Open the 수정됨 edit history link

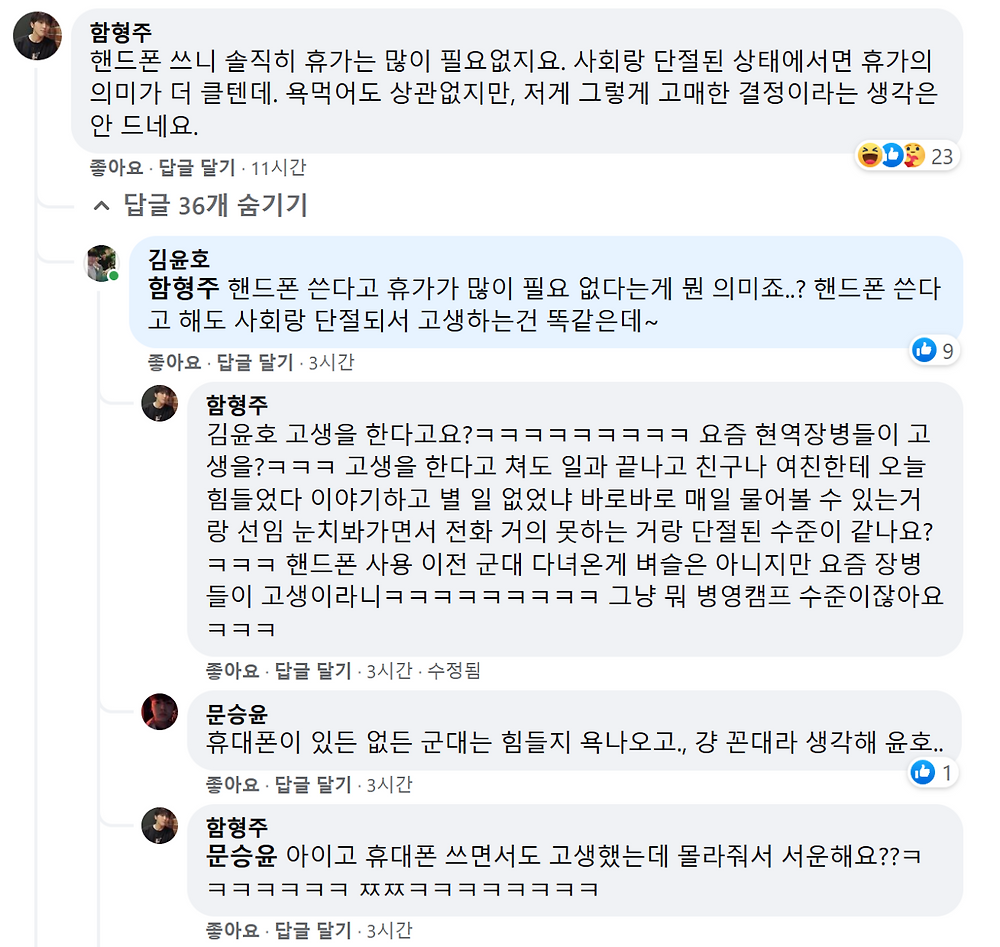[x=453, y=670]
